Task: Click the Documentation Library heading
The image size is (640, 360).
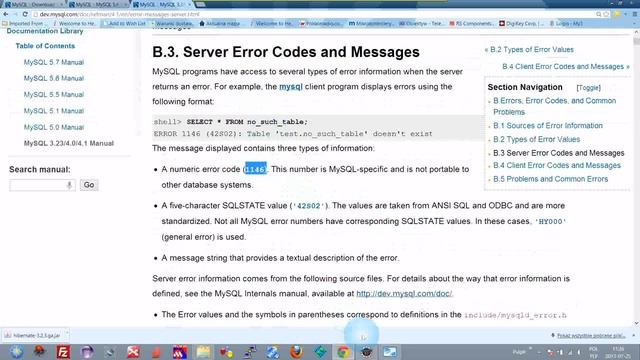Action: click(45, 31)
